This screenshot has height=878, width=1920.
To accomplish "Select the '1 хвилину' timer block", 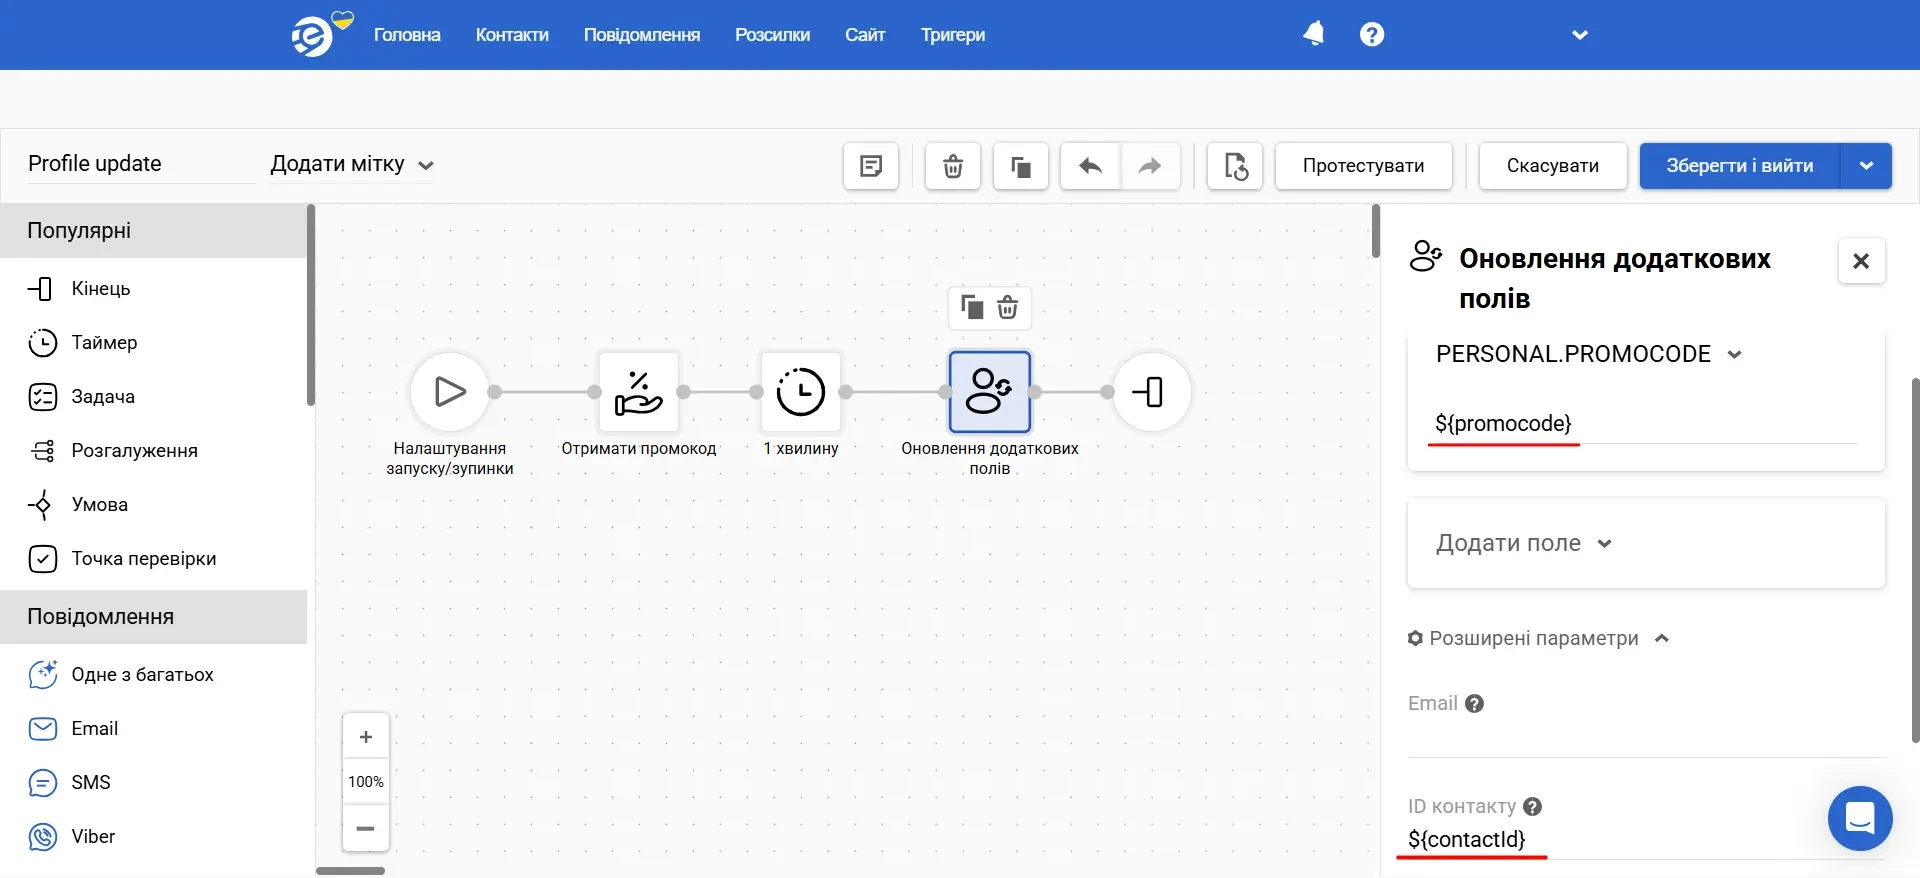I will click(x=800, y=392).
